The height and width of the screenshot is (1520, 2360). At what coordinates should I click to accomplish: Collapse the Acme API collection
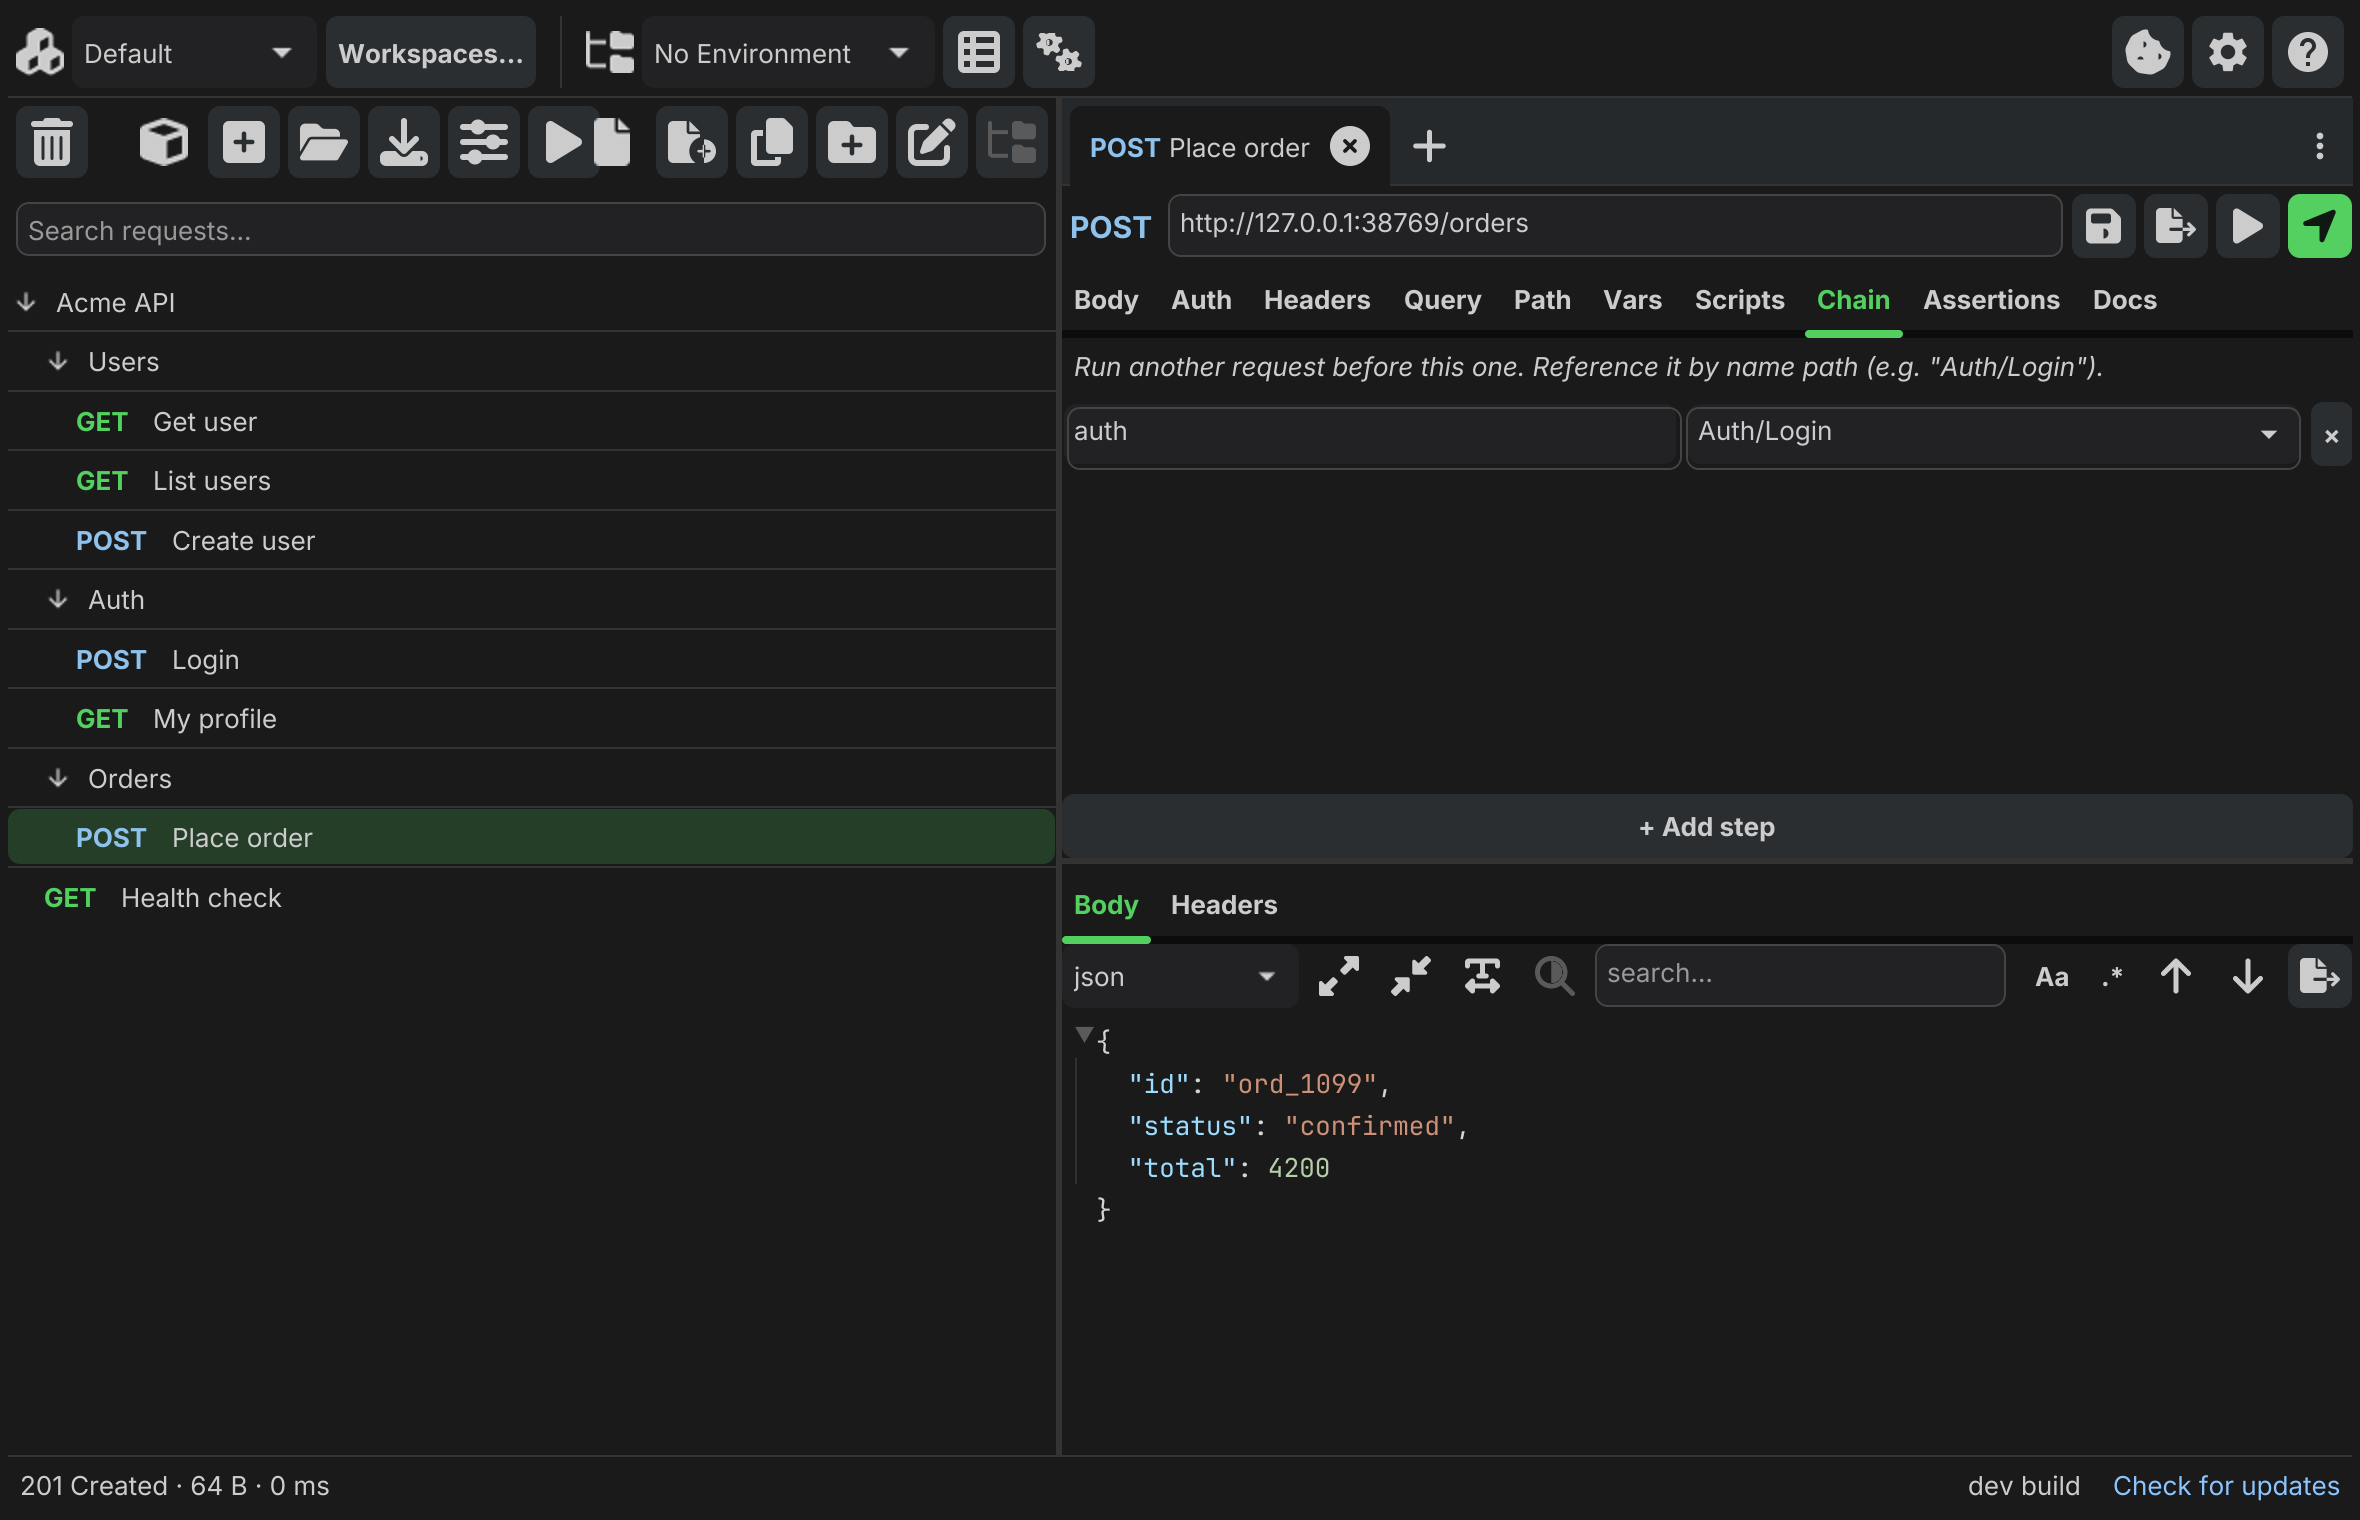[27, 302]
